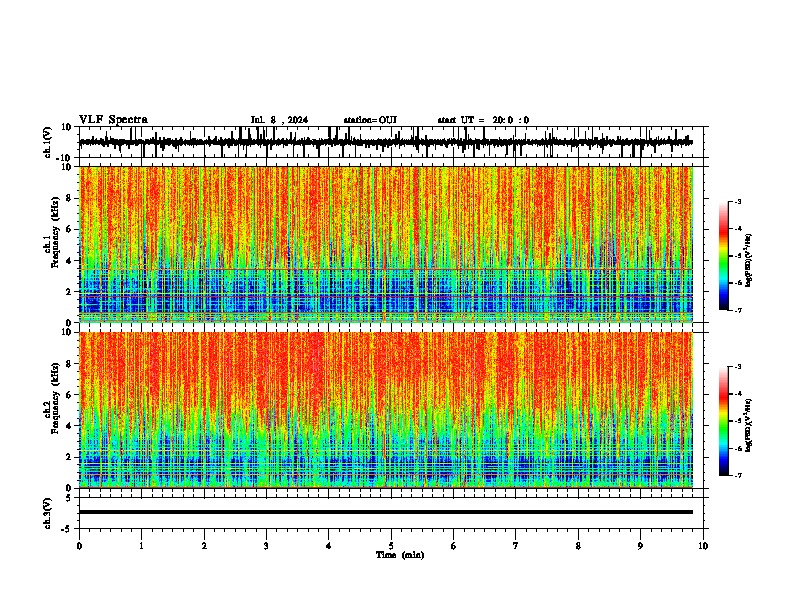Click the ch.1 voltage waveform trace panel
This screenshot has width=792, height=612.
point(393,142)
